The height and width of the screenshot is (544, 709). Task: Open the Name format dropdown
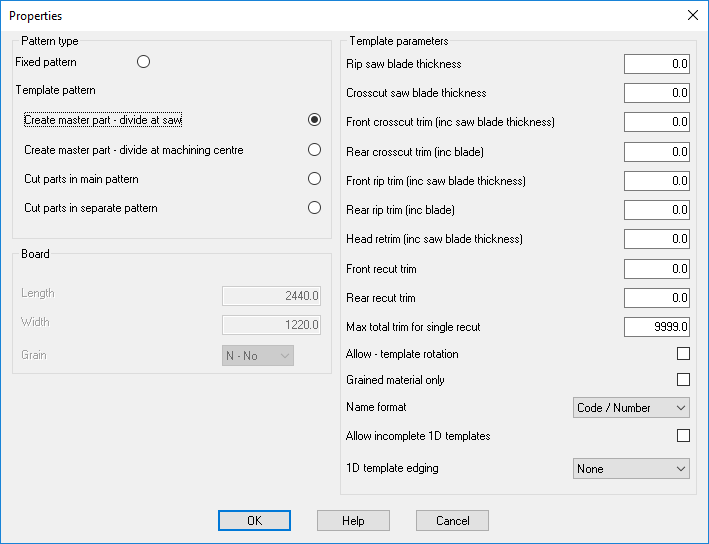631,407
